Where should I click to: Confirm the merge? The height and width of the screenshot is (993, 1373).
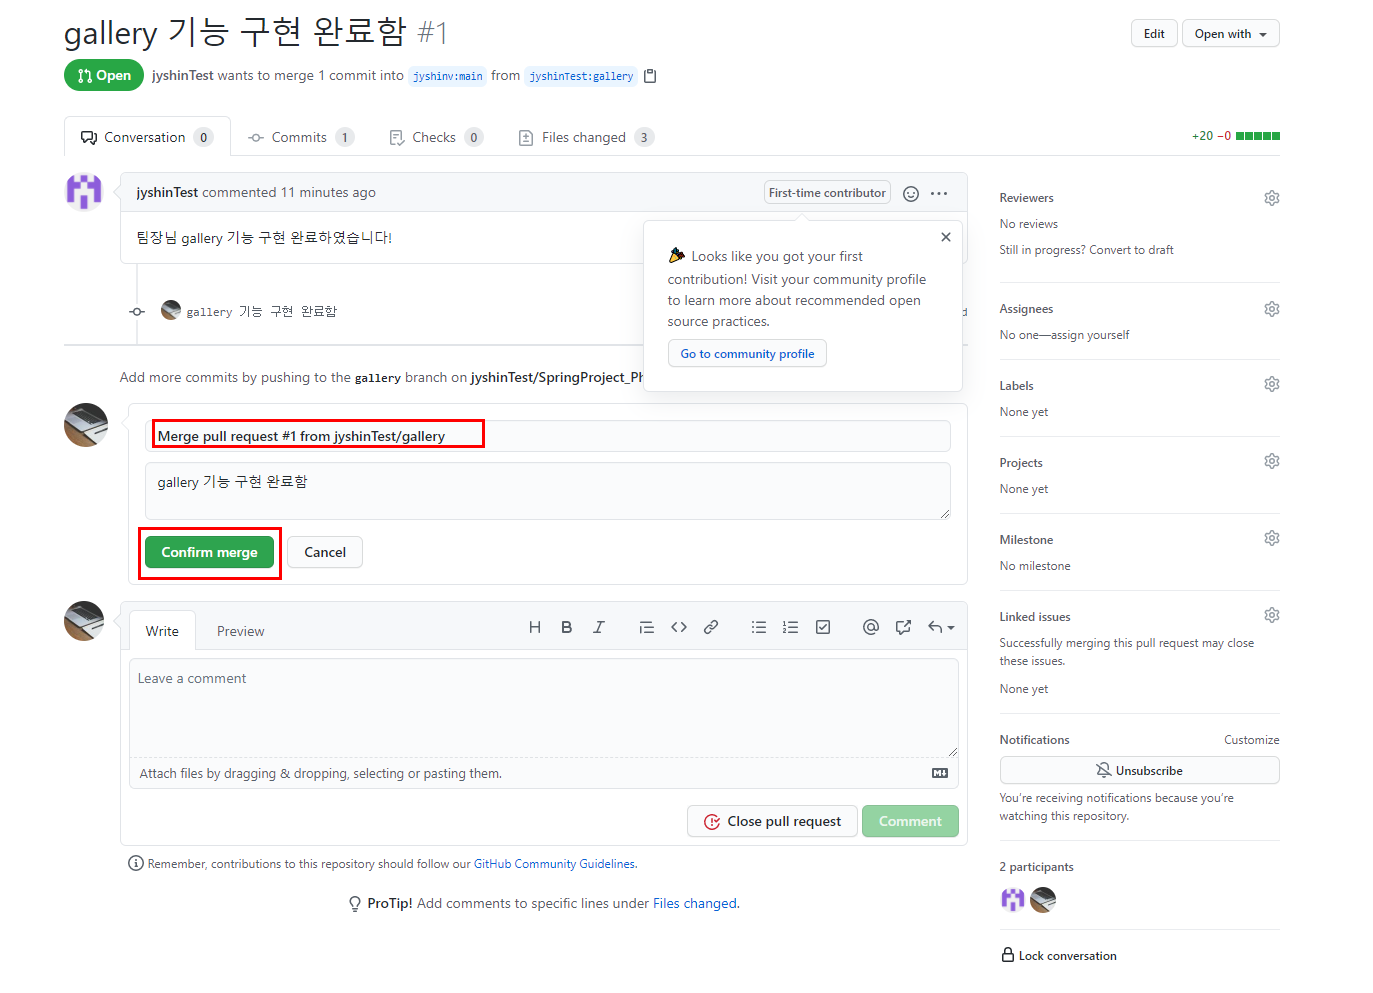[209, 552]
